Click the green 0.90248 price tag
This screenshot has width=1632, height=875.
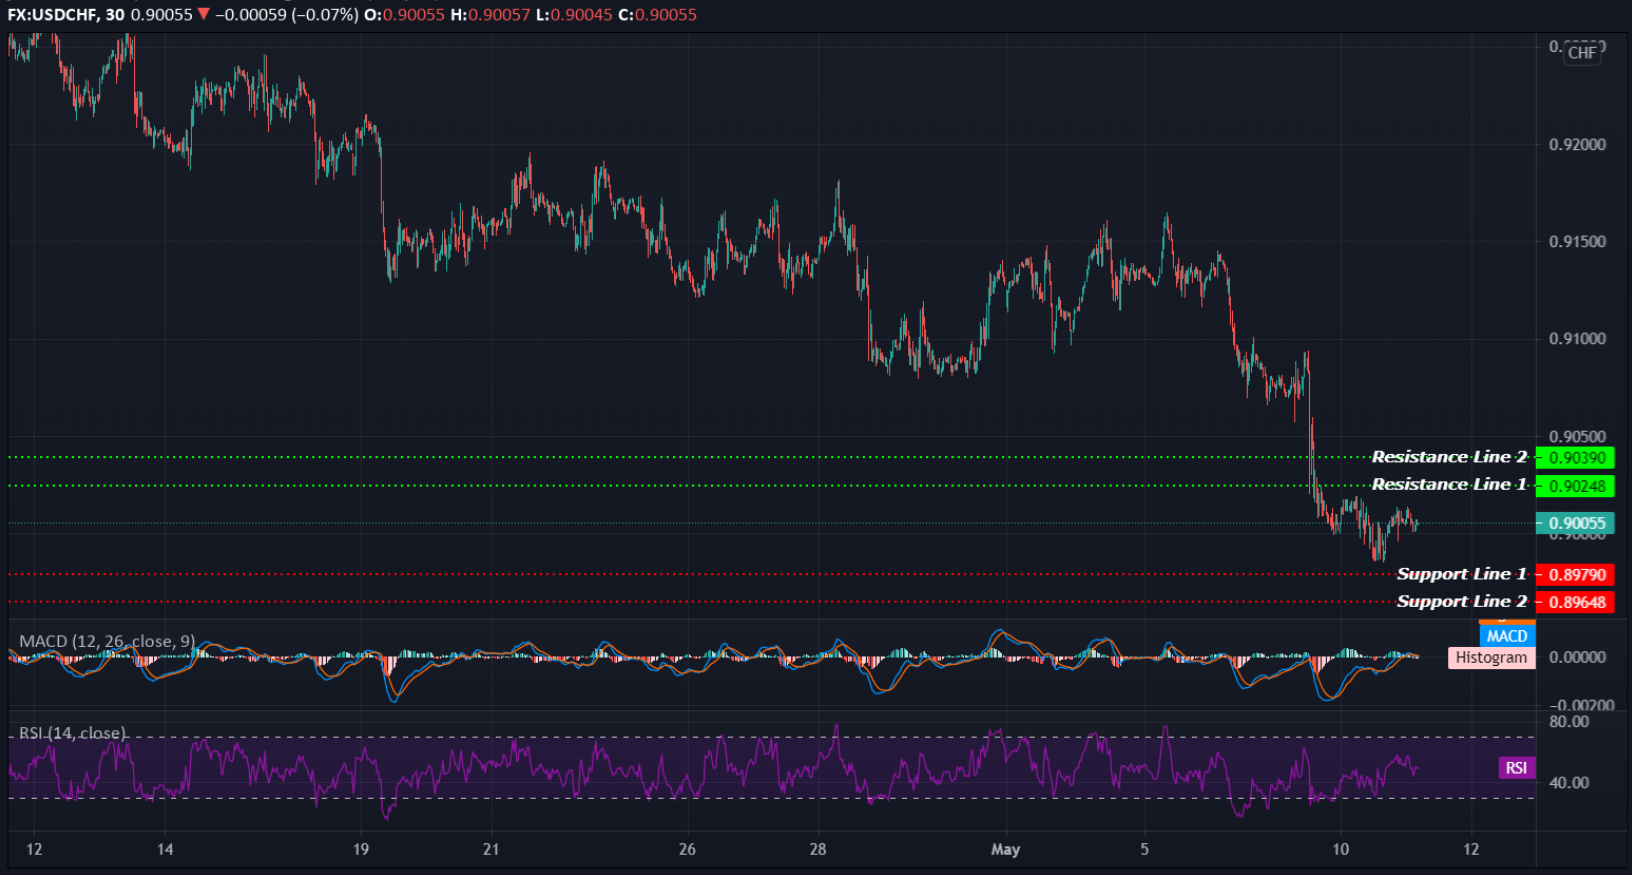click(1575, 486)
